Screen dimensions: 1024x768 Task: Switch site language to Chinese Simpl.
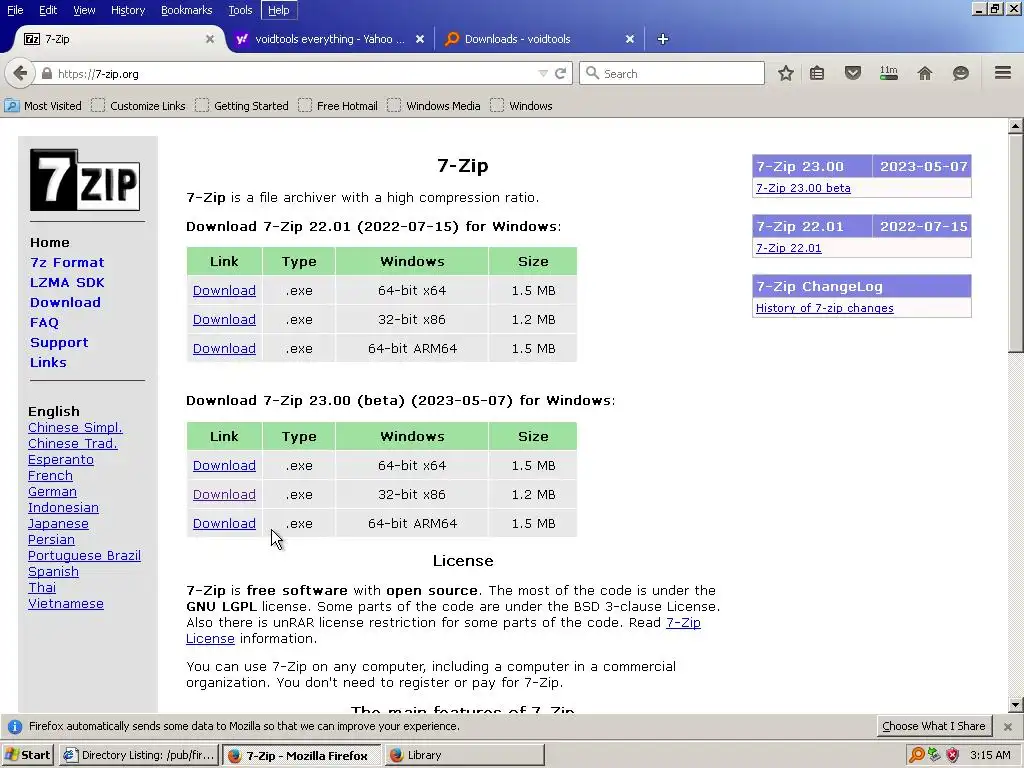coord(75,428)
